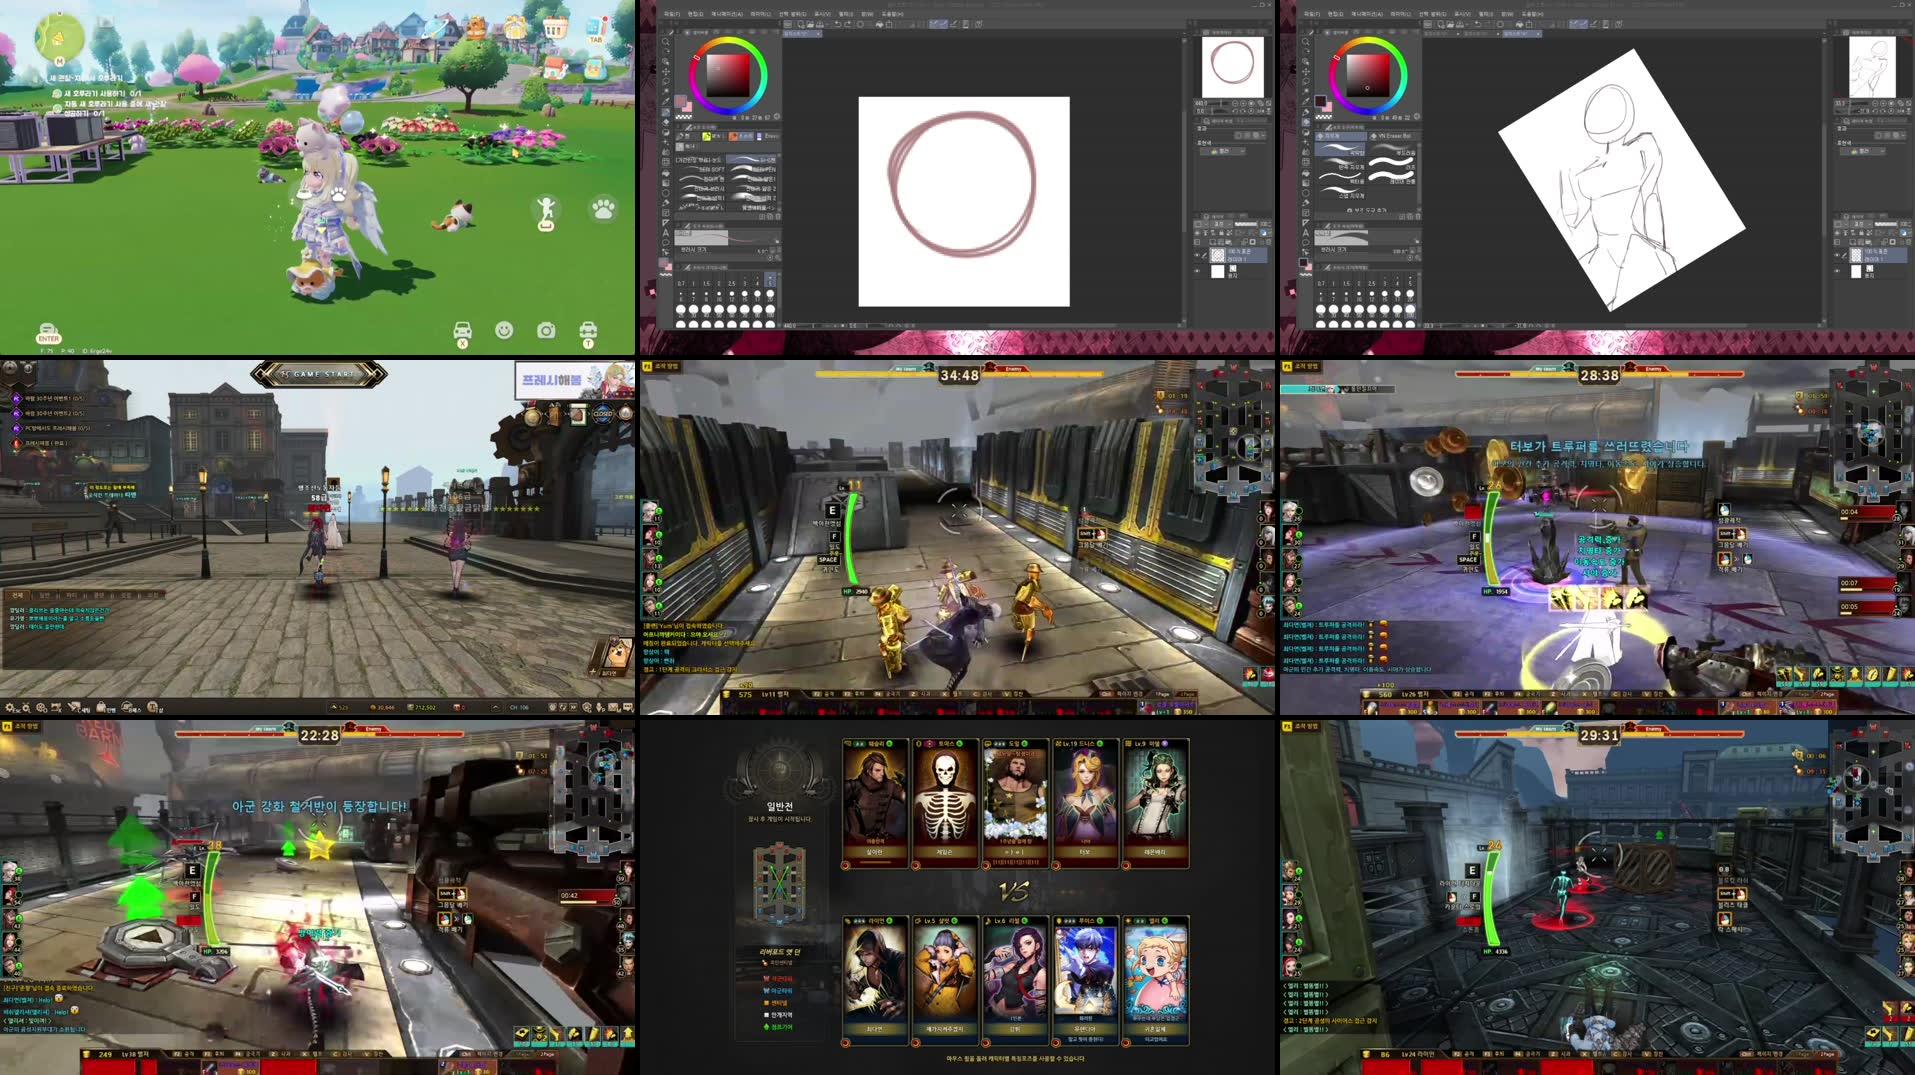The width and height of the screenshot is (1915, 1075).
Task: Select the magnifier tool in the circle-canvas Clip Studio
Action: (666, 43)
